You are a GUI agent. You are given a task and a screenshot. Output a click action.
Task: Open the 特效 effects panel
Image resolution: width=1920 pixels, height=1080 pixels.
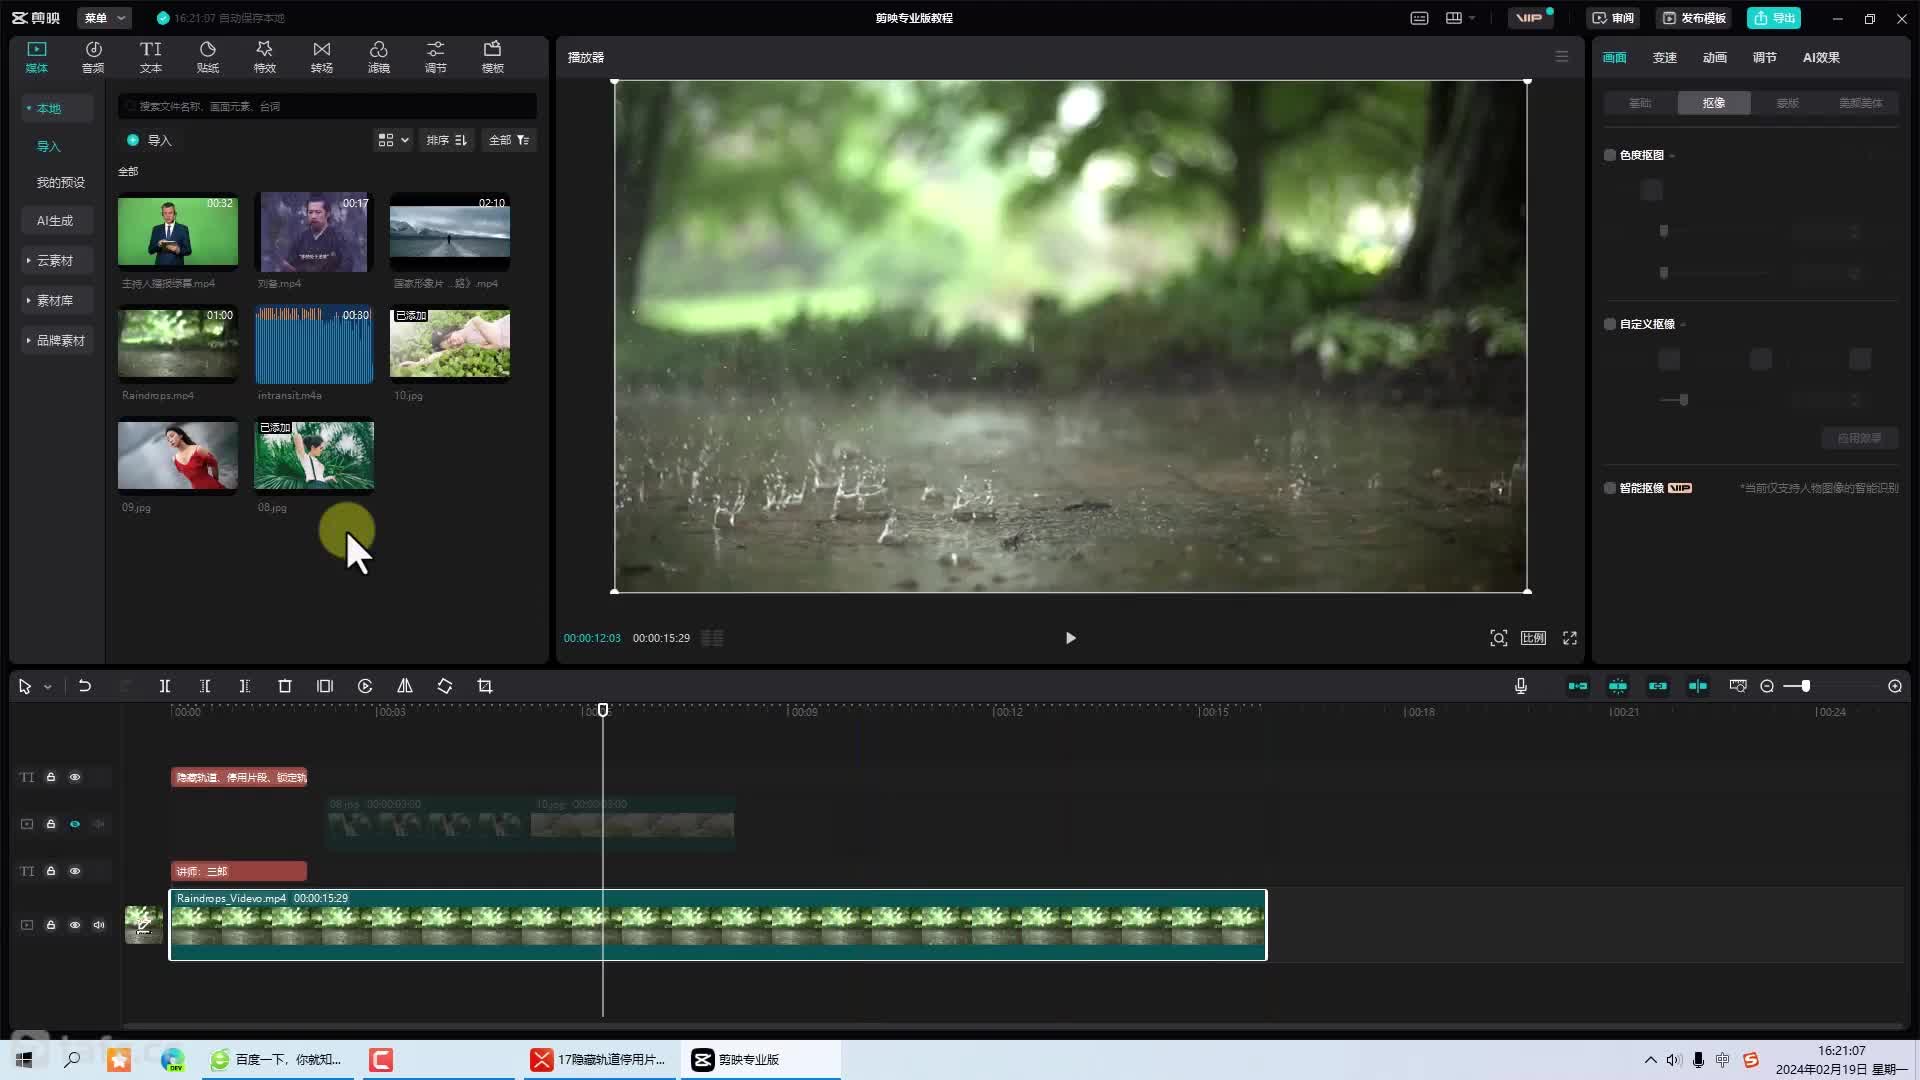click(264, 57)
